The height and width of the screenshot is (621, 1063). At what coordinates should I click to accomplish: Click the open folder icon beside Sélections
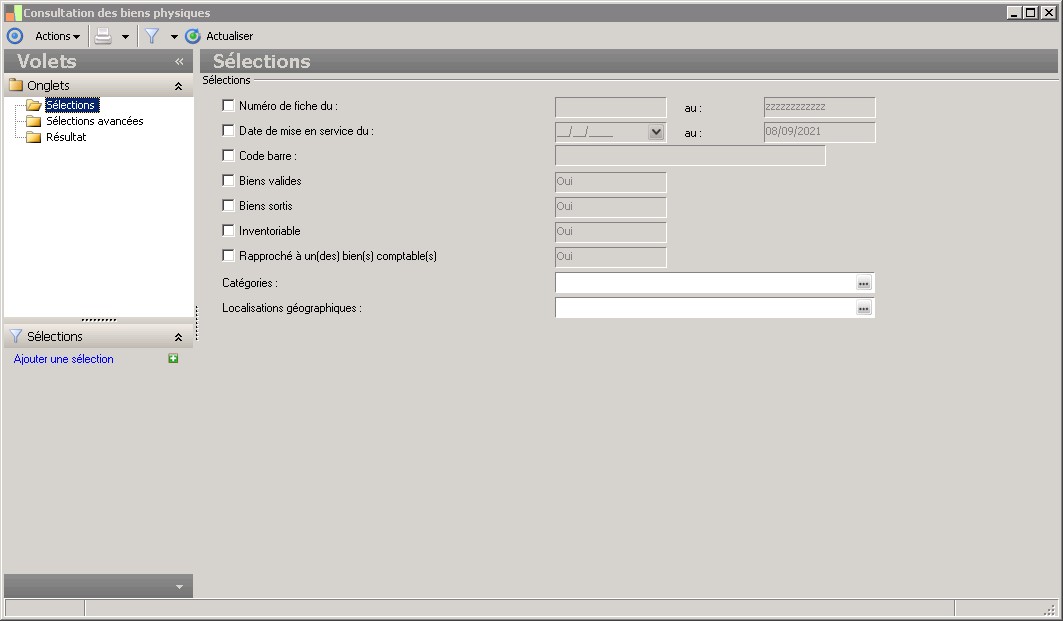tap(34, 105)
